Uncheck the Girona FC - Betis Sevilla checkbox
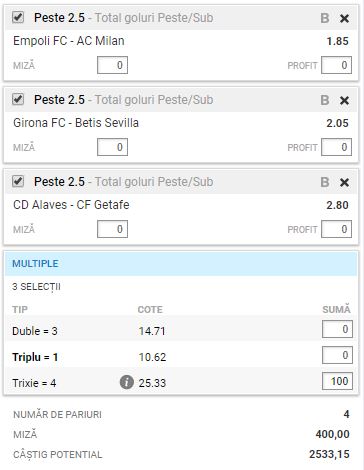The height and width of the screenshot is (470, 364). (x=18, y=99)
